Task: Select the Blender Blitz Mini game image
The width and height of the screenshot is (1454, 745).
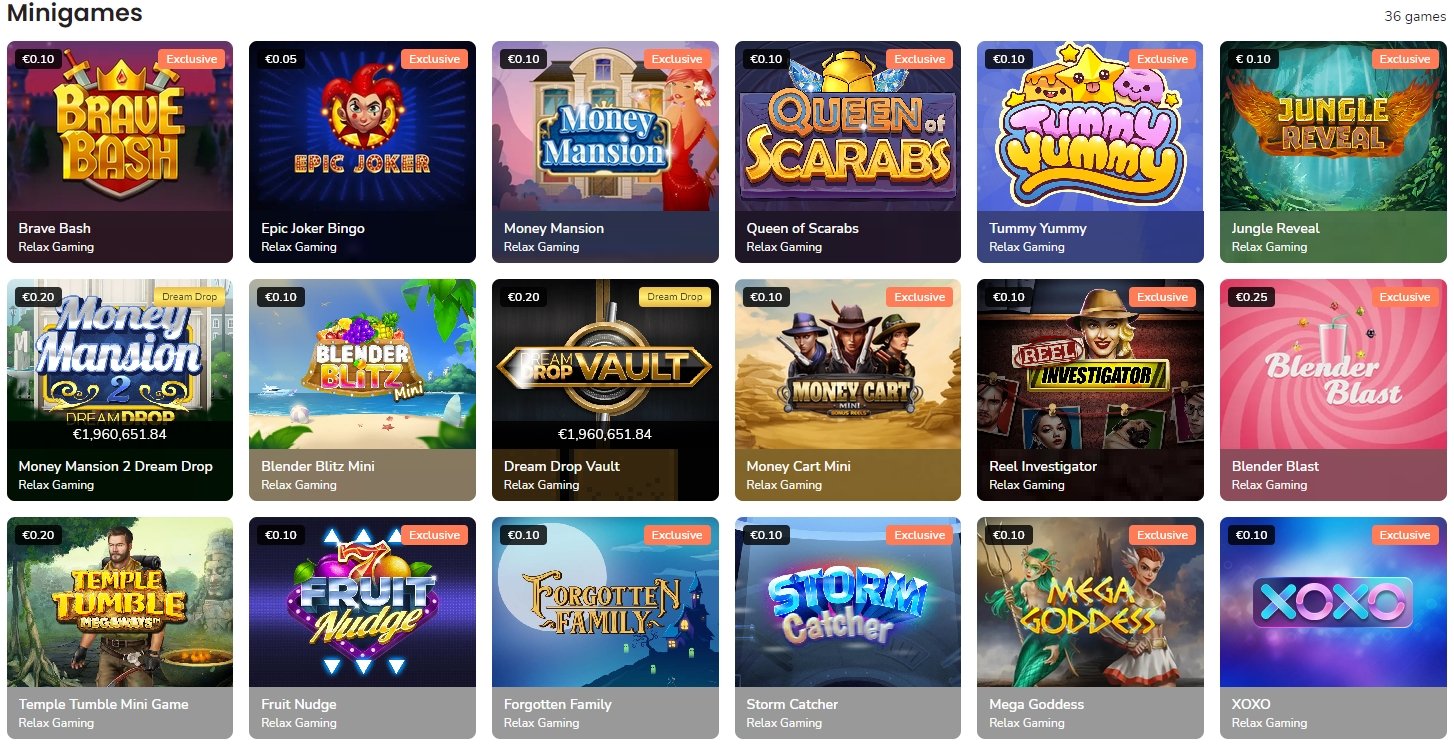Action: 362,364
